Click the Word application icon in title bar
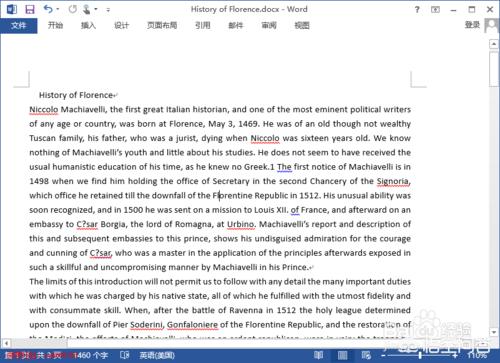Viewport: 500px width, 363px height. (x=12, y=9)
